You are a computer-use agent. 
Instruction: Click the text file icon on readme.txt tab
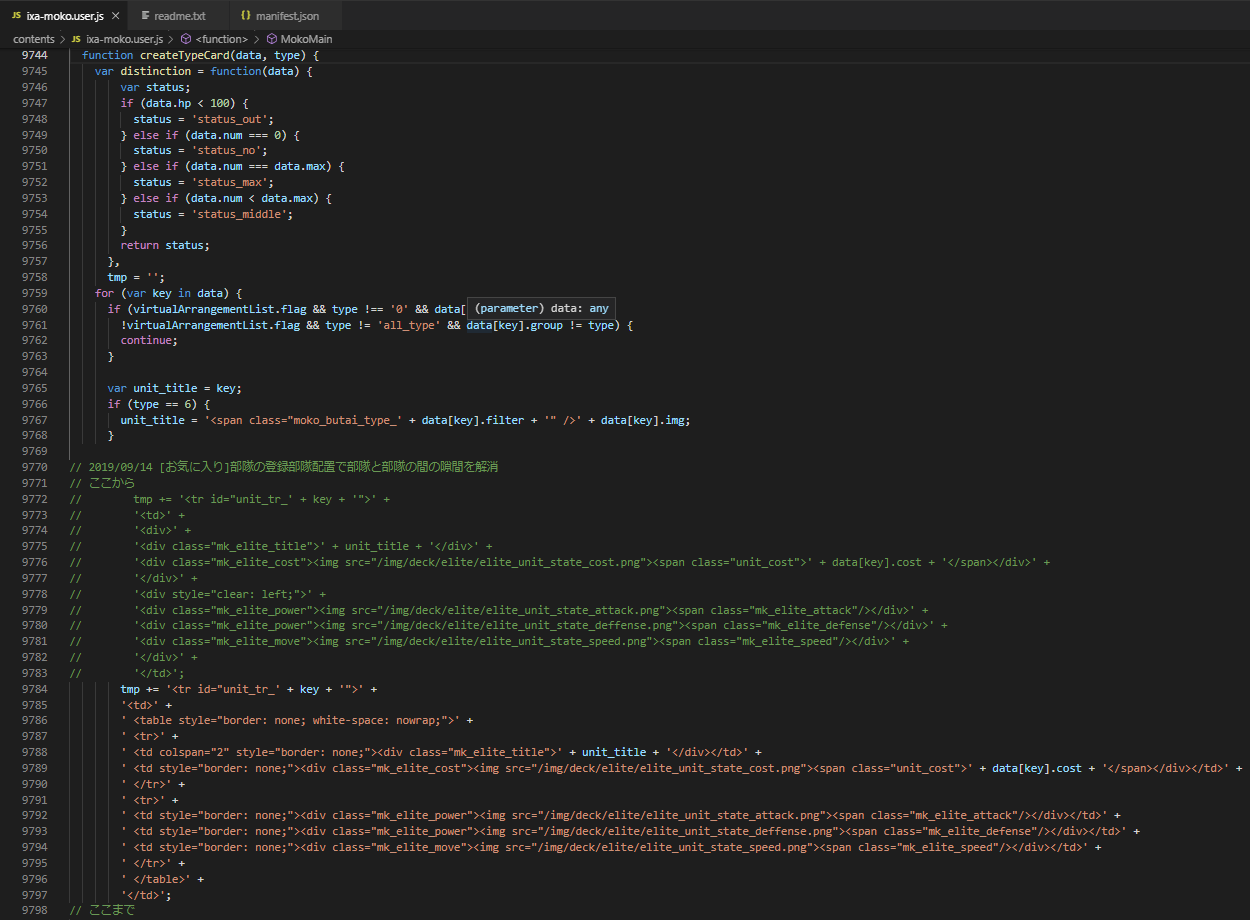tap(145, 16)
